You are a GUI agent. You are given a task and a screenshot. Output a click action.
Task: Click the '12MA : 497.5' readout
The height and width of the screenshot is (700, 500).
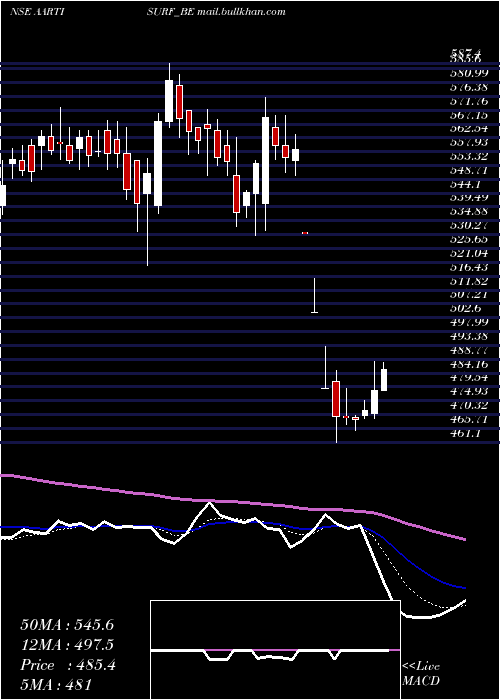[x=67, y=645]
